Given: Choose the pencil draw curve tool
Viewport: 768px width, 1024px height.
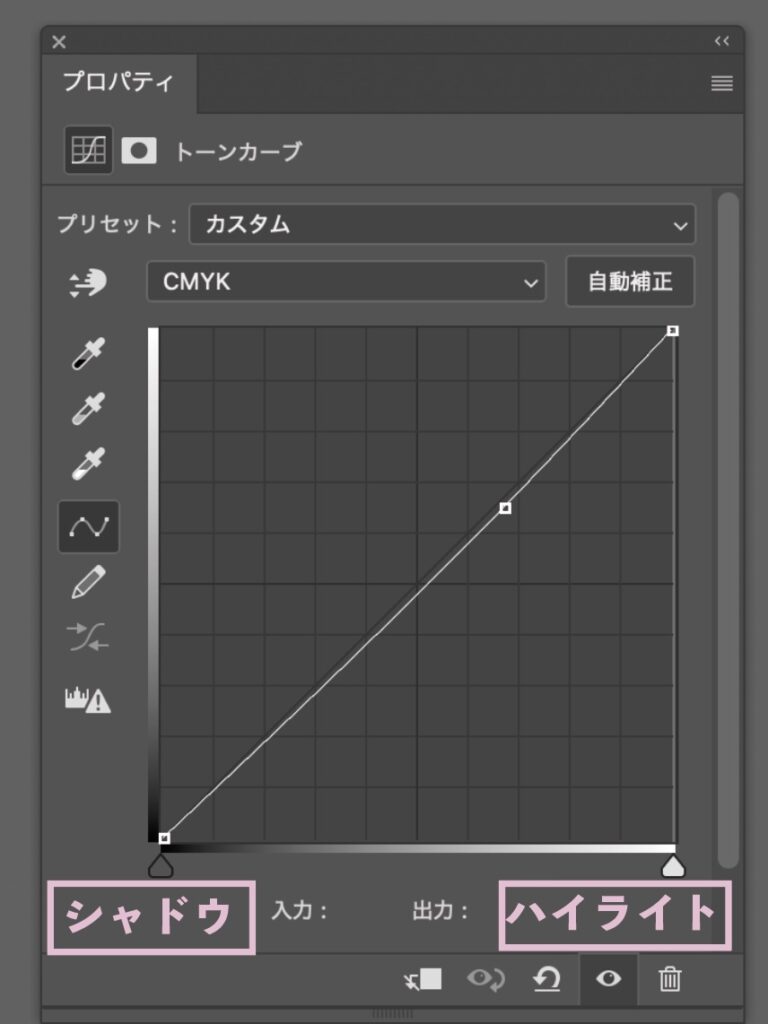Looking at the screenshot, I should 88,582.
